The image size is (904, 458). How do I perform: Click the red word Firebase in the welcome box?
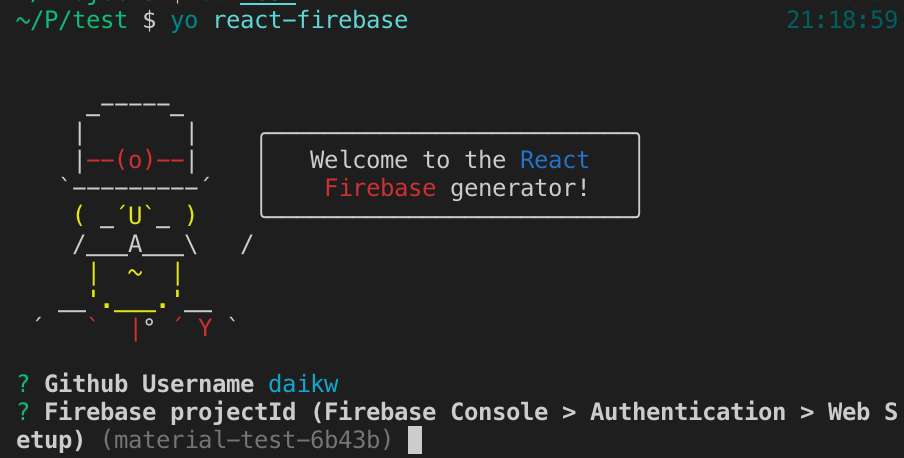tap(380, 188)
